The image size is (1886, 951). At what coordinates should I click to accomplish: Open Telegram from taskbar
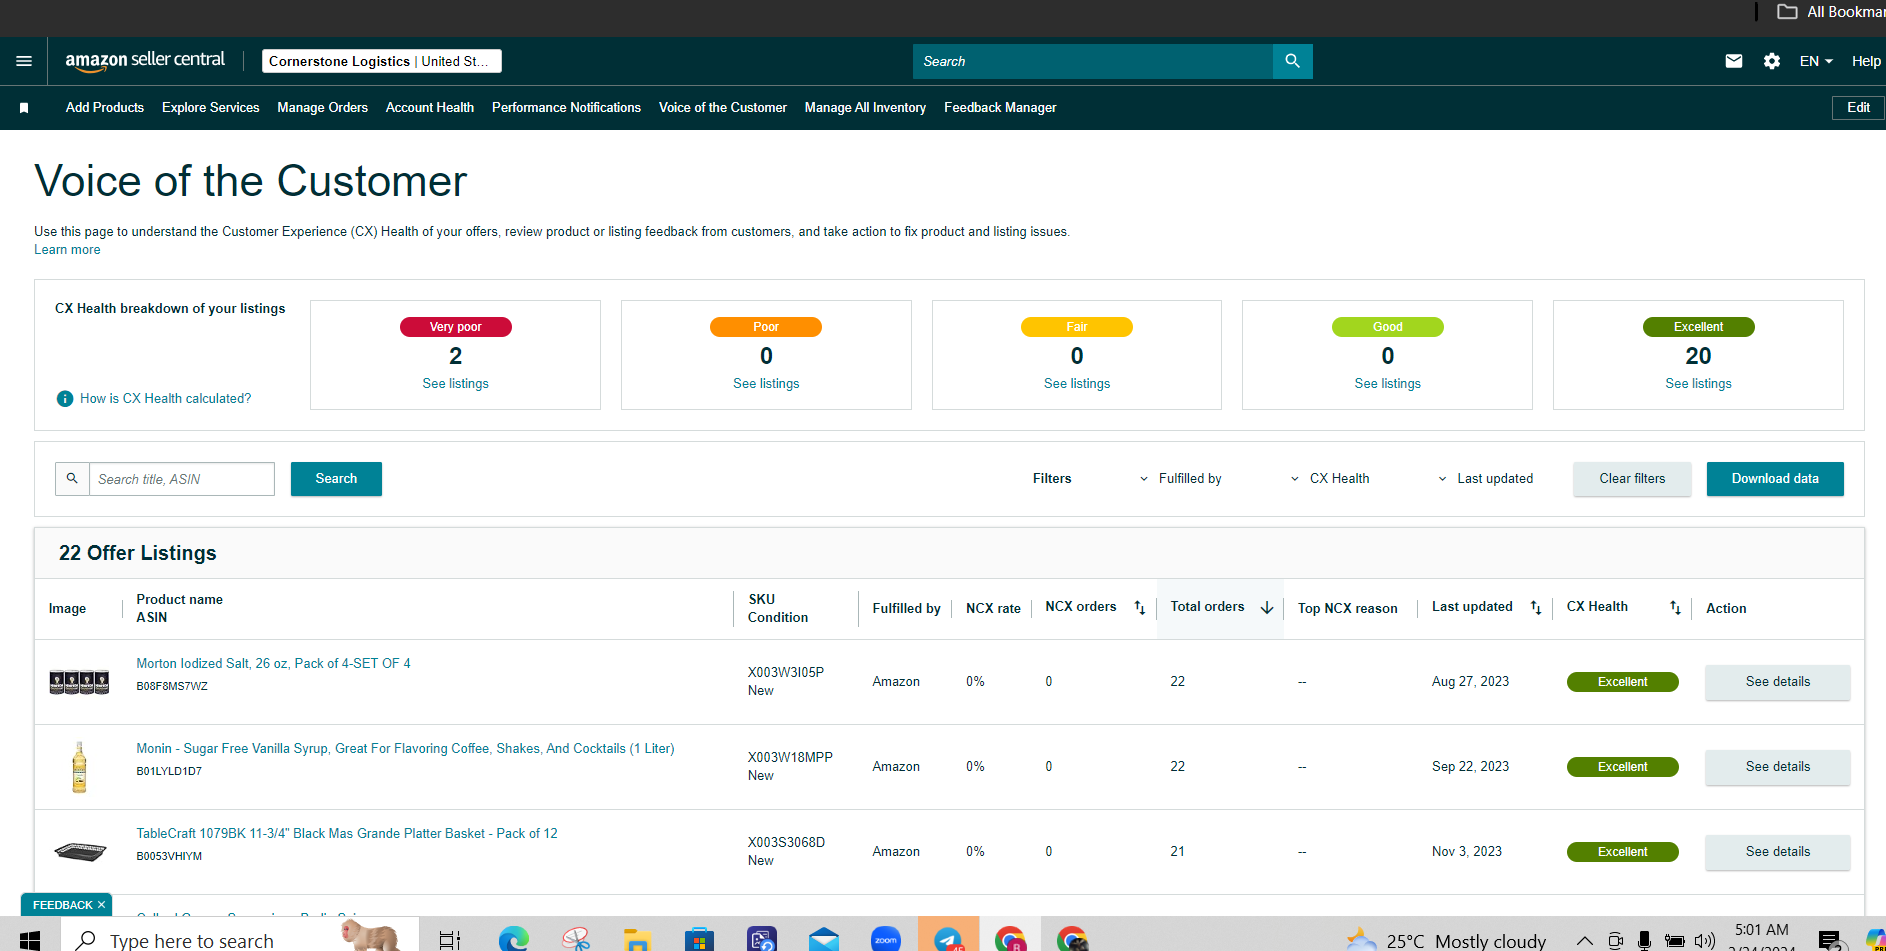948,938
